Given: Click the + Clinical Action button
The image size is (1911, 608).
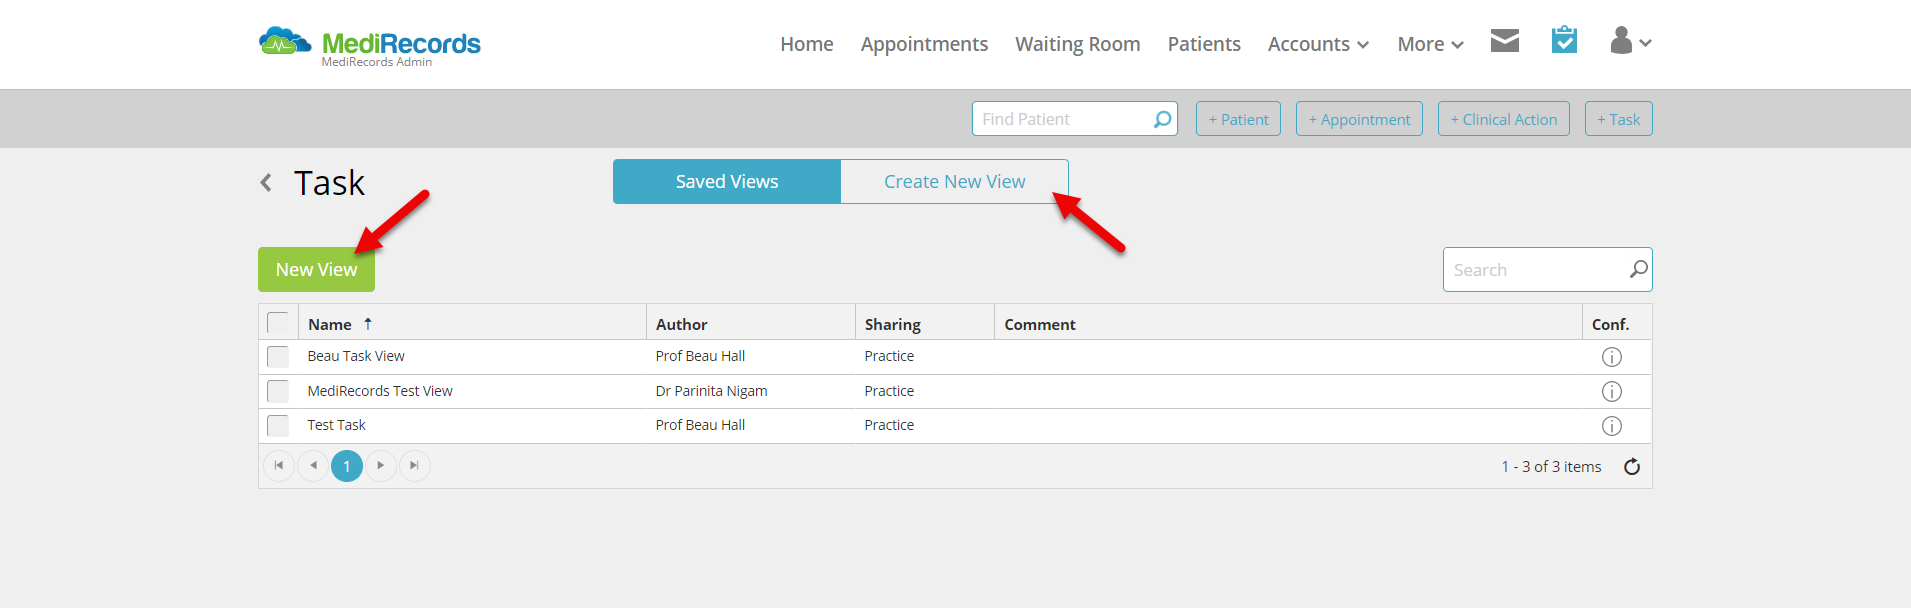Looking at the screenshot, I should (x=1503, y=119).
